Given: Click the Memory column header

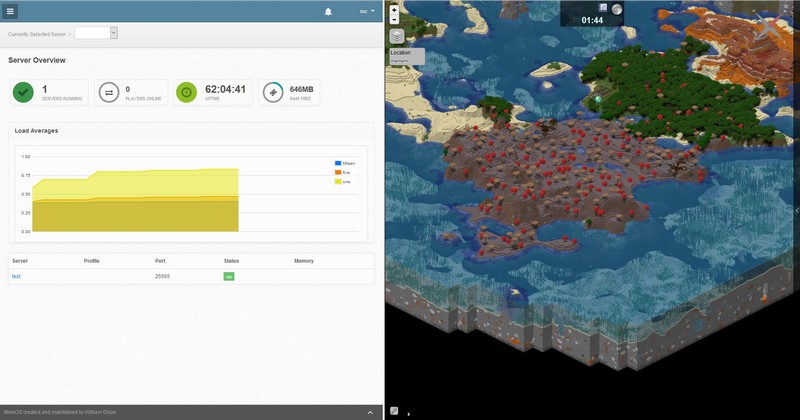Looking at the screenshot, I should 304,261.
